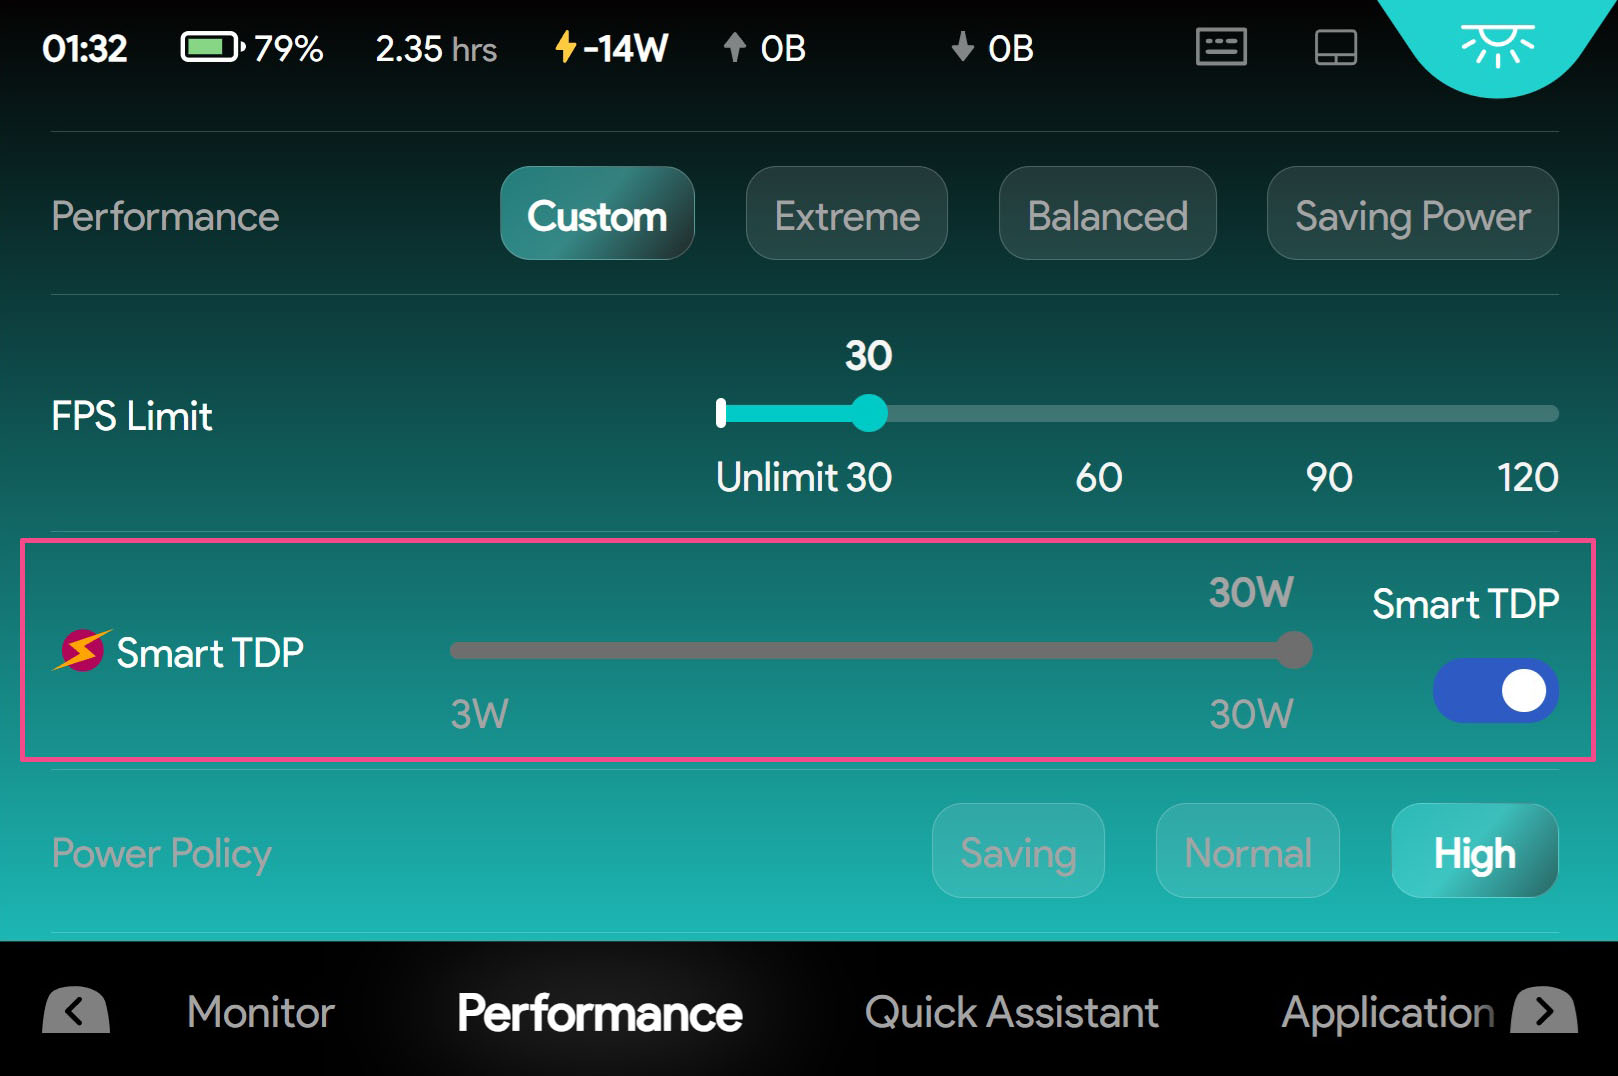This screenshot has height=1076, width=1618.
Task: Click the Smart TDP lightning logo
Action: pyautogui.click(x=82, y=651)
